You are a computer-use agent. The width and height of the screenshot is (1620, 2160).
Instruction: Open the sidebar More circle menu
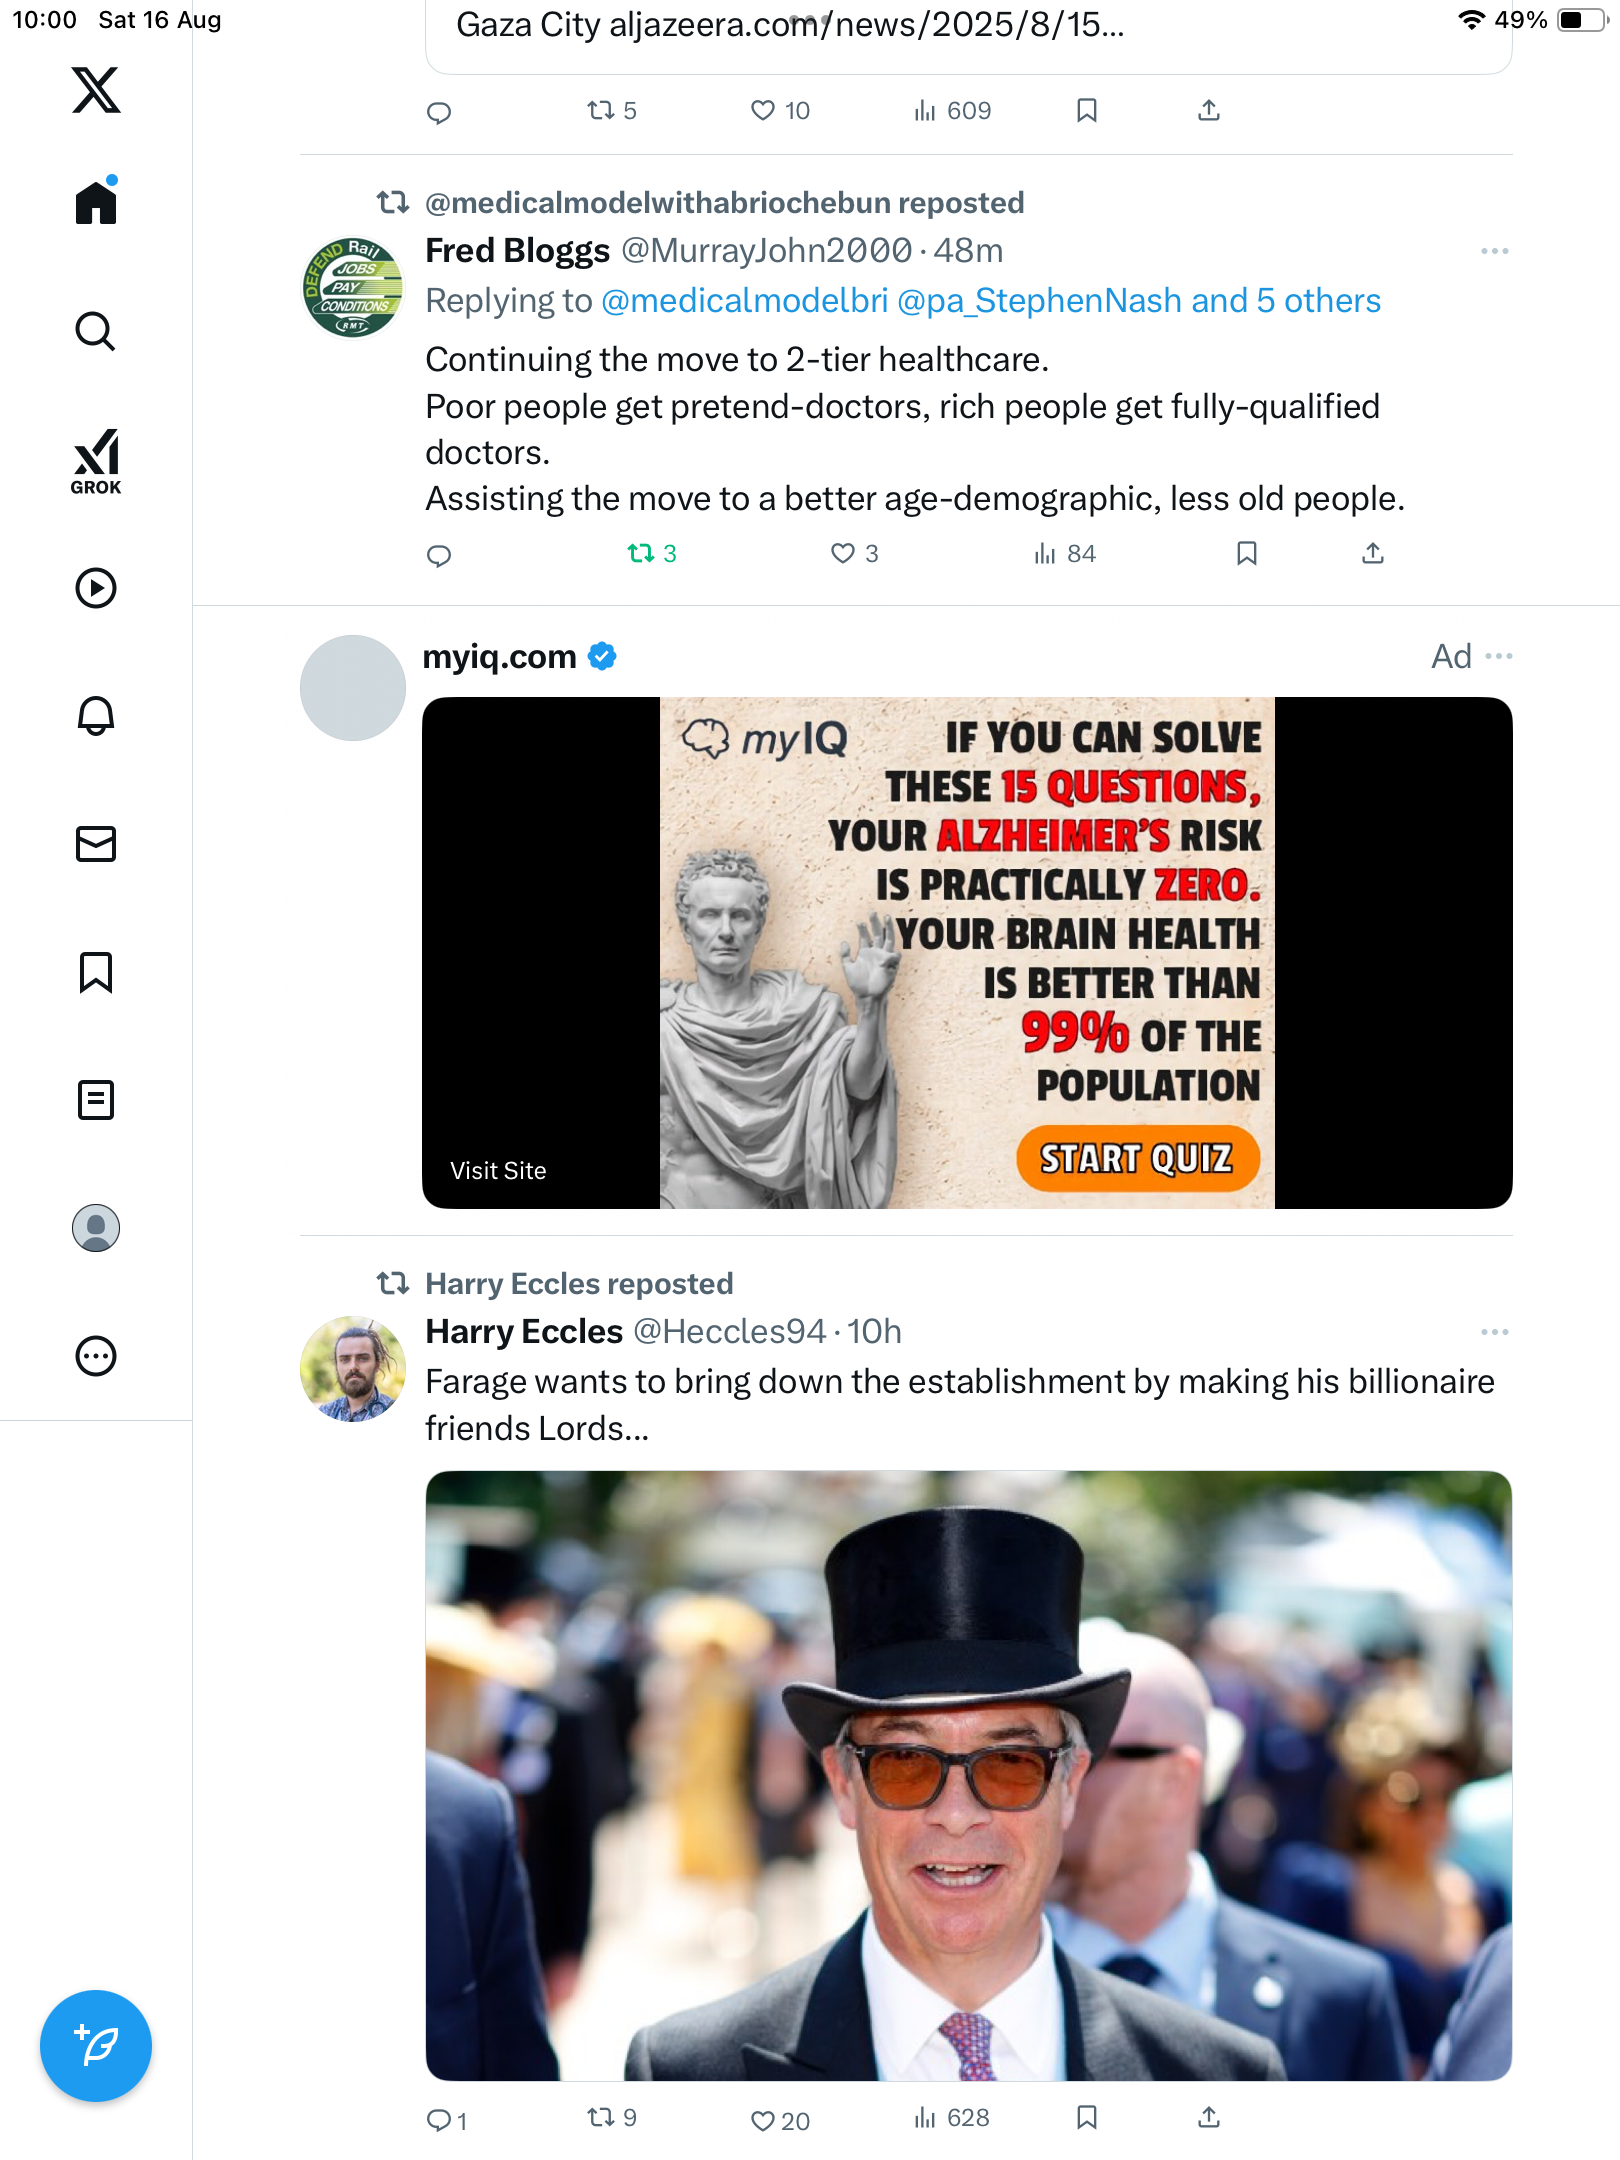click(x=96, y=1356)
